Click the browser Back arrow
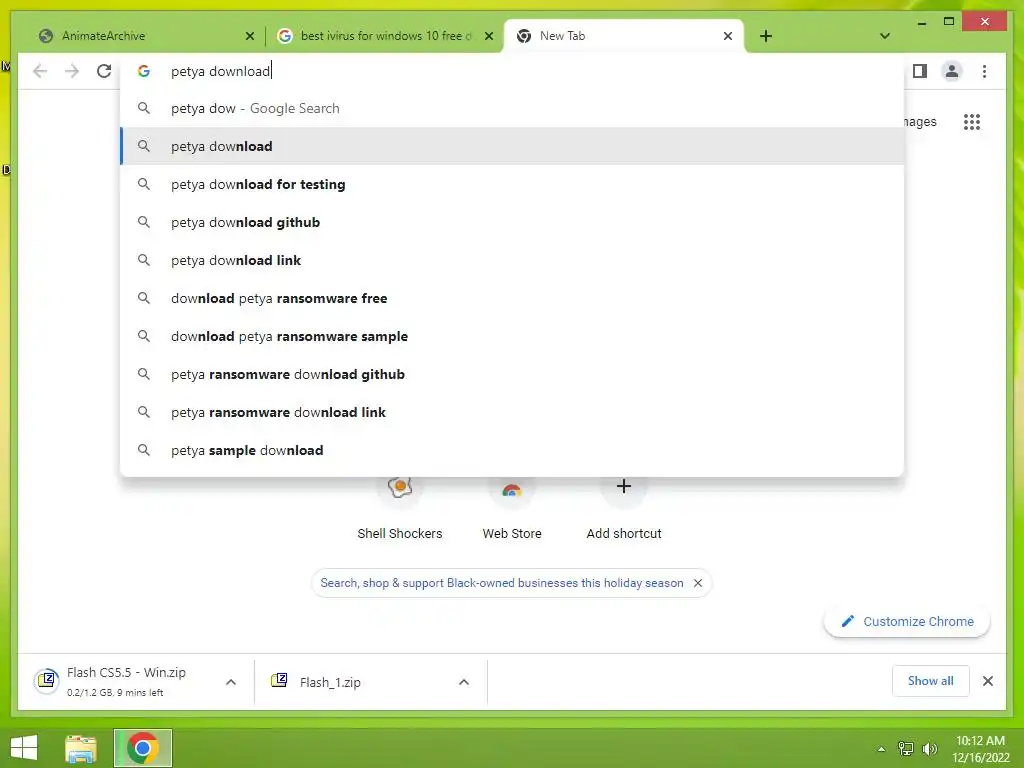1024x768 pixels. click(40, 71)
